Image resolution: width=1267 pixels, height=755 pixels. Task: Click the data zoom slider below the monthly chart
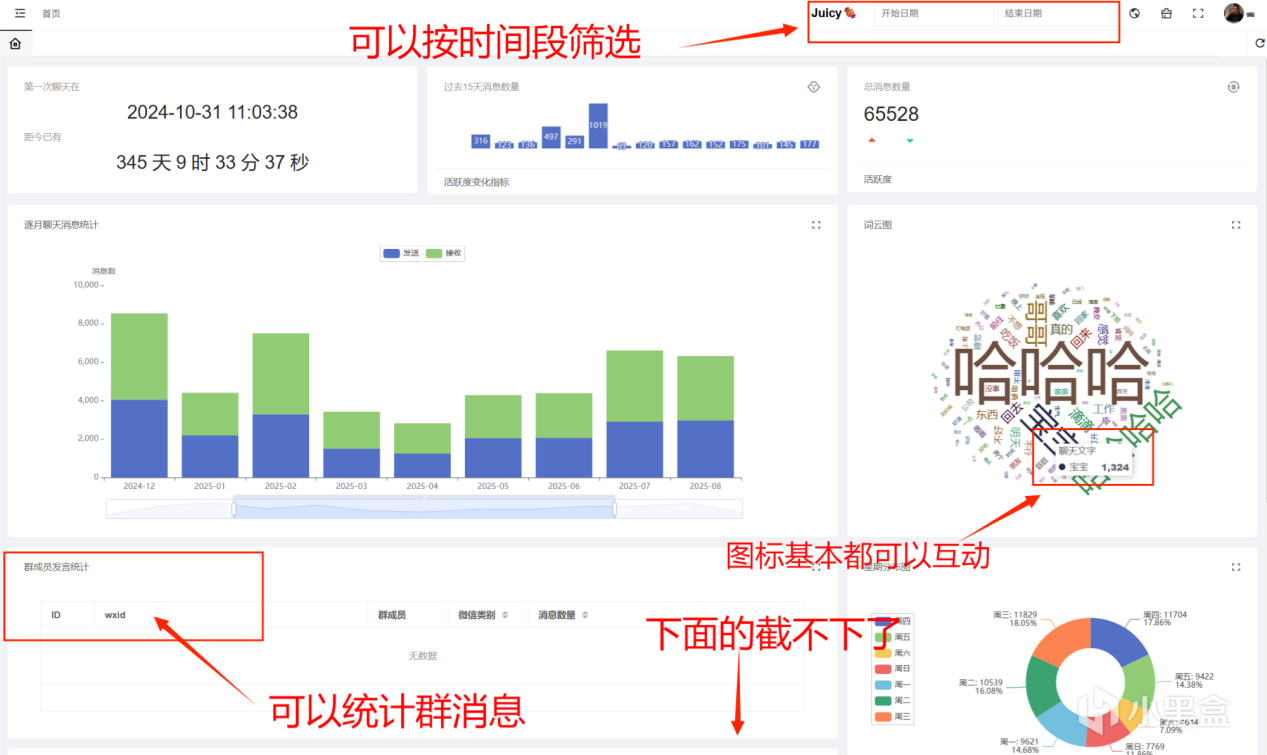coord(420,508)
